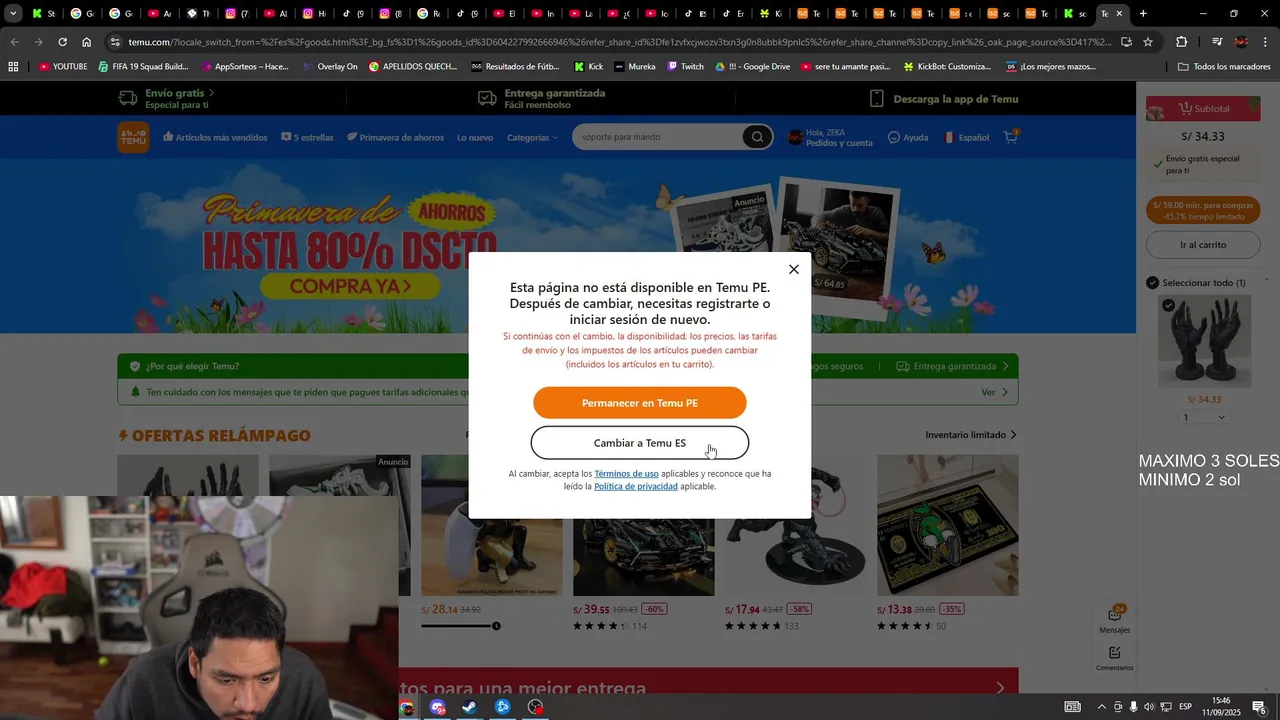Open the header shopping cart icon
The image size is (1280, 720).
[1011, 136]
